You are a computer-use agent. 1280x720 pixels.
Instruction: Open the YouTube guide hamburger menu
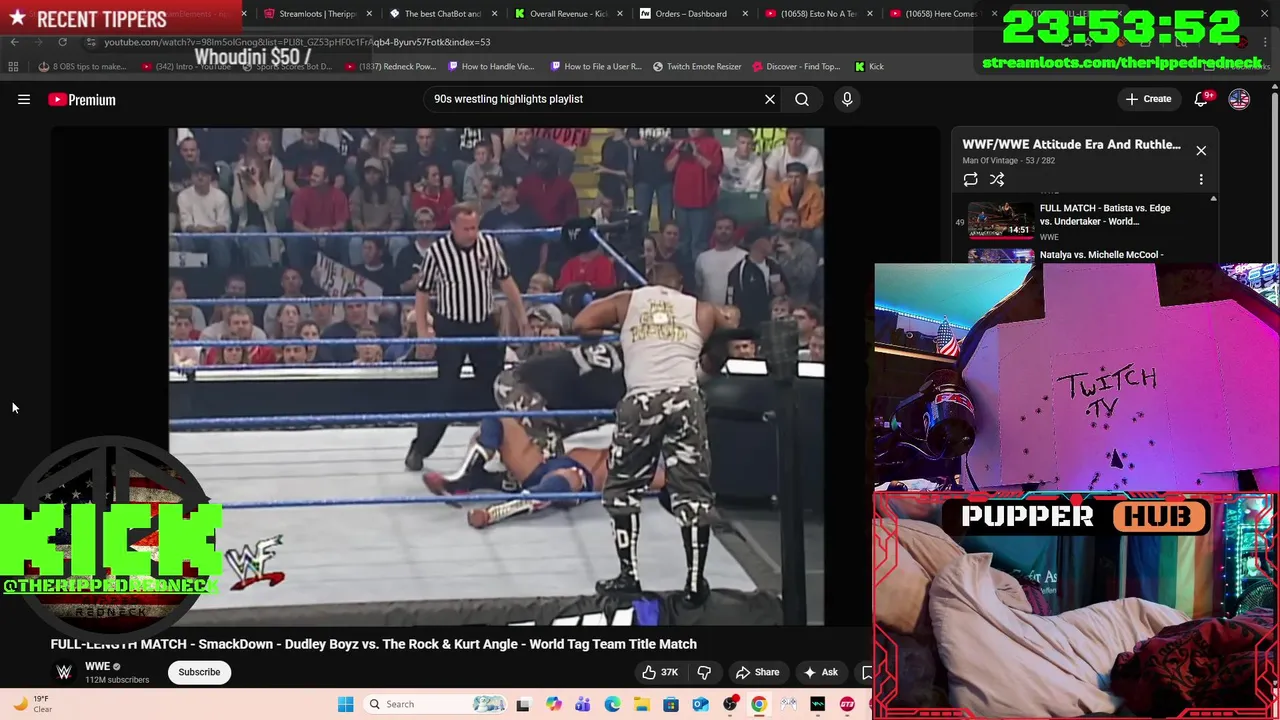tap(24, 99)
